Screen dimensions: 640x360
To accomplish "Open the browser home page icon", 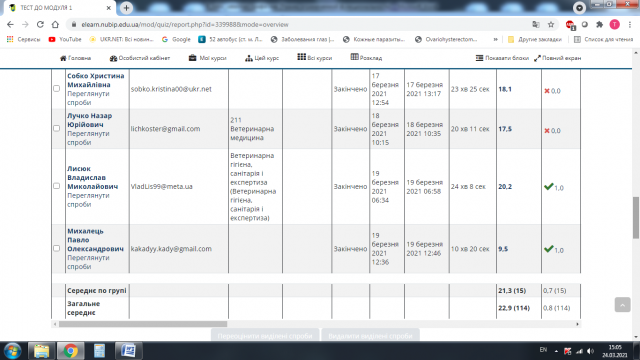I will 55,24.
